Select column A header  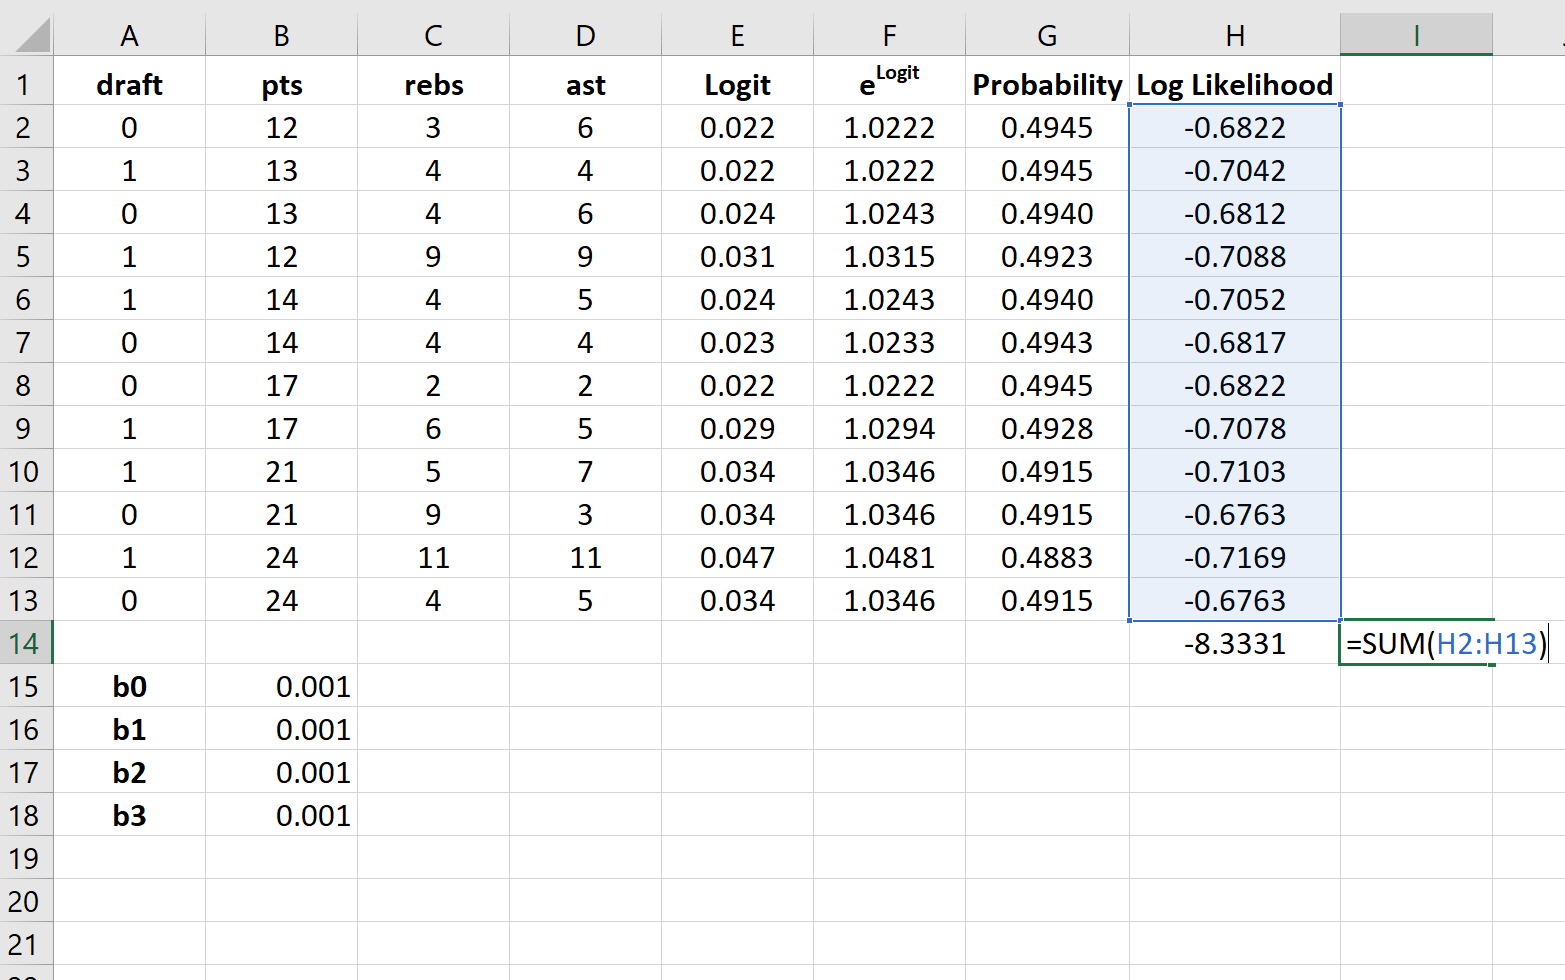pos(129,36)
